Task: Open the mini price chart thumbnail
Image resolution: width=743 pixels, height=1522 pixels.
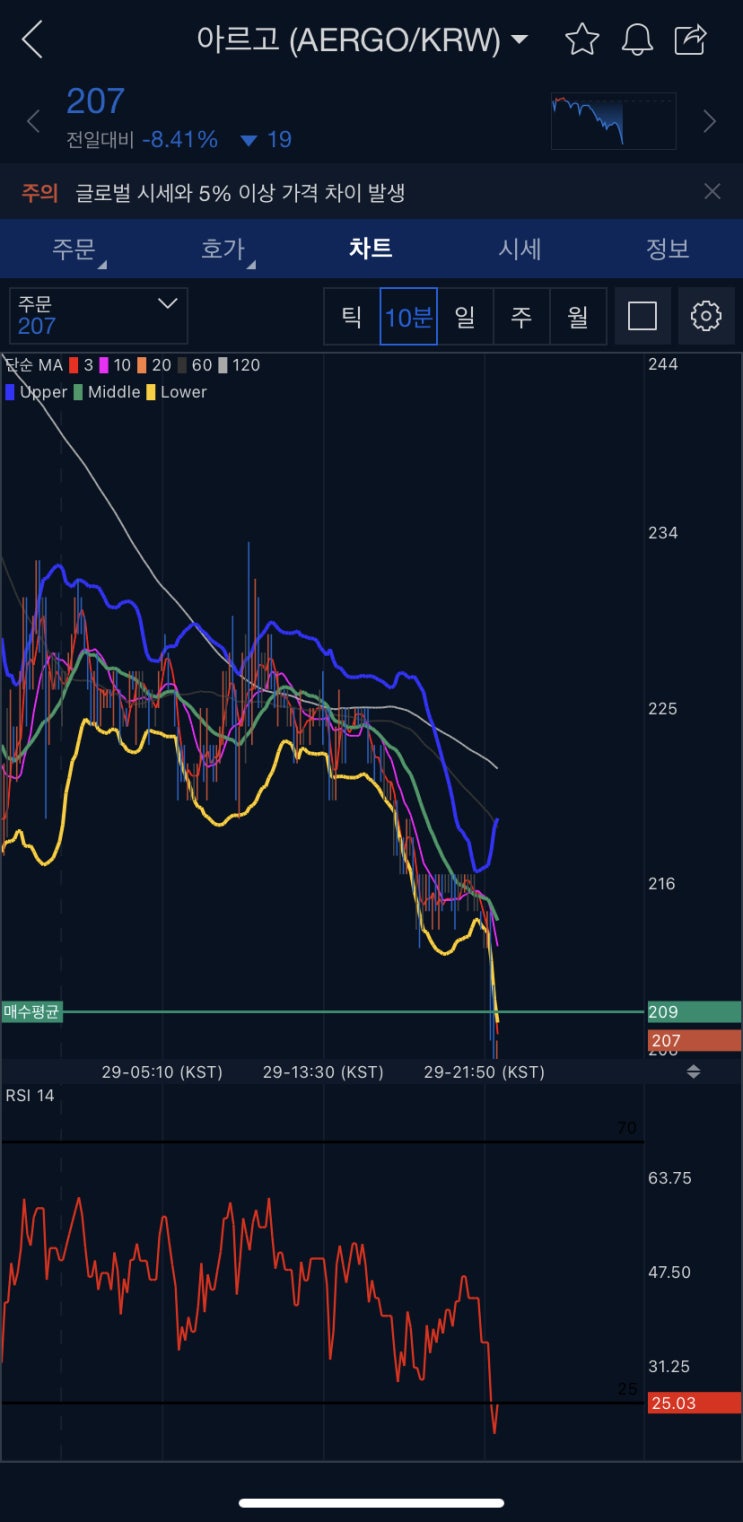Action: click(x=613, y=121)
